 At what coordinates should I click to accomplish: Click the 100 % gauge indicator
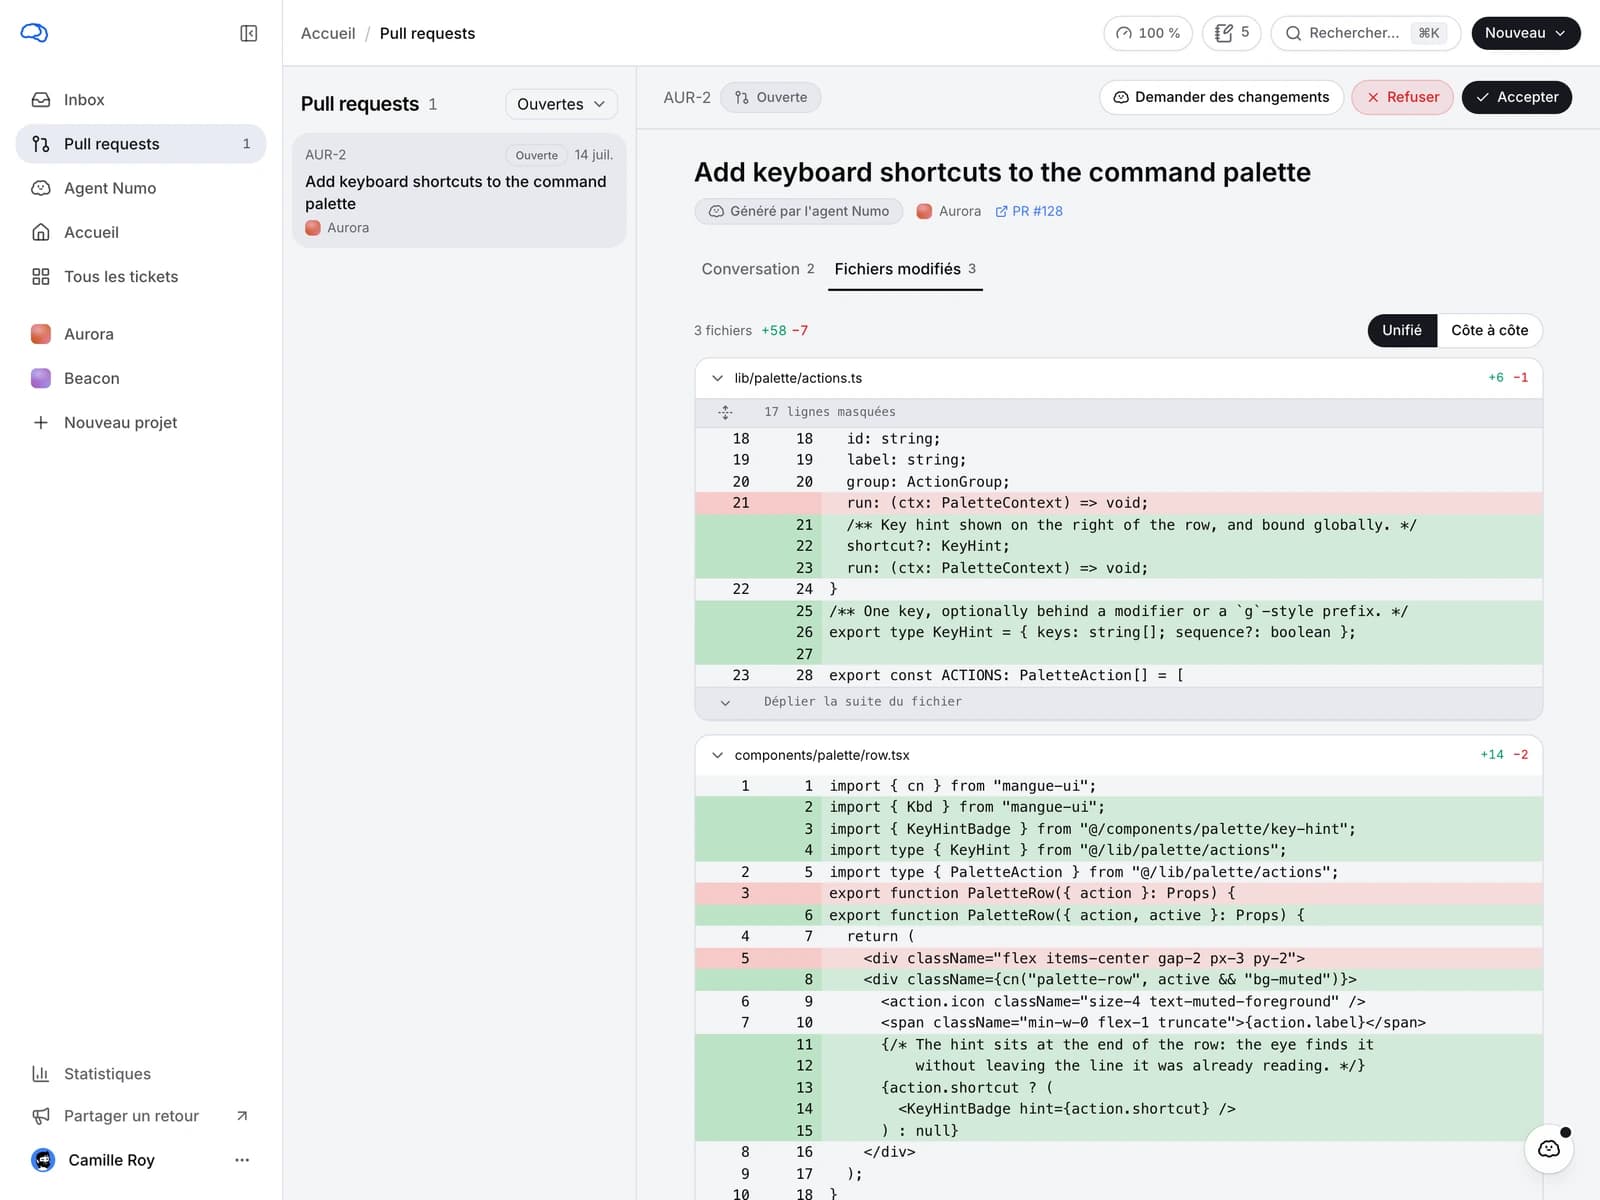pos(1148,33)
